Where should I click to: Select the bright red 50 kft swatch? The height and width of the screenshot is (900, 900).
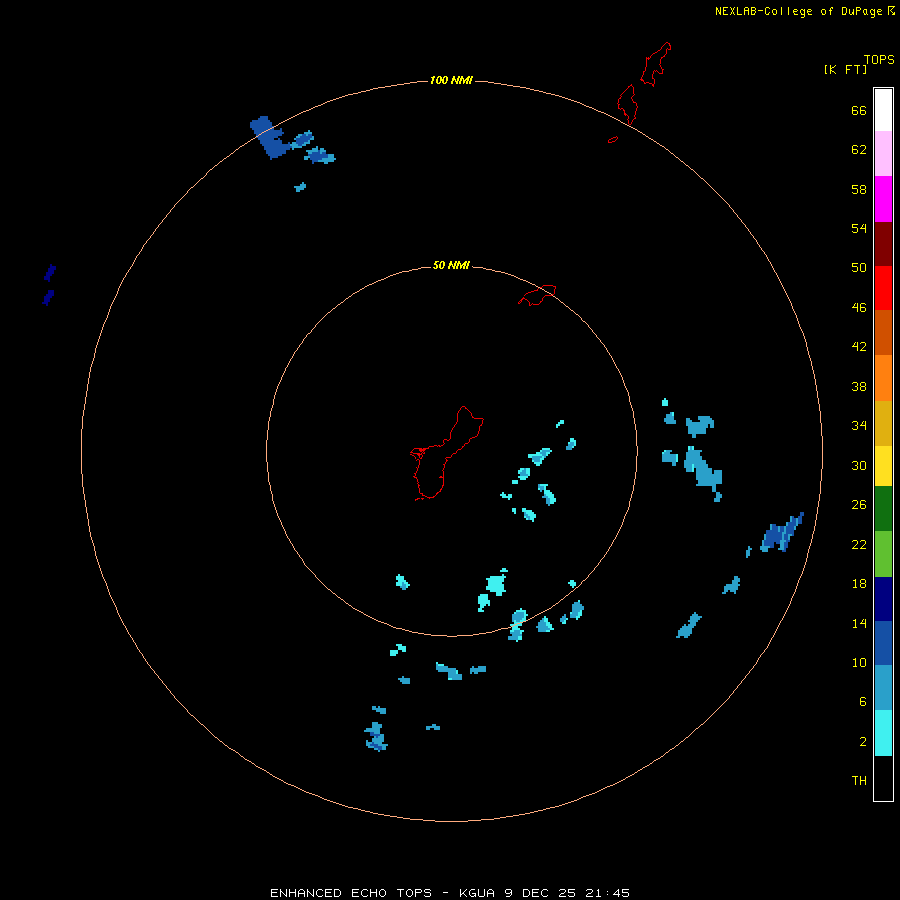click(883, 288)
